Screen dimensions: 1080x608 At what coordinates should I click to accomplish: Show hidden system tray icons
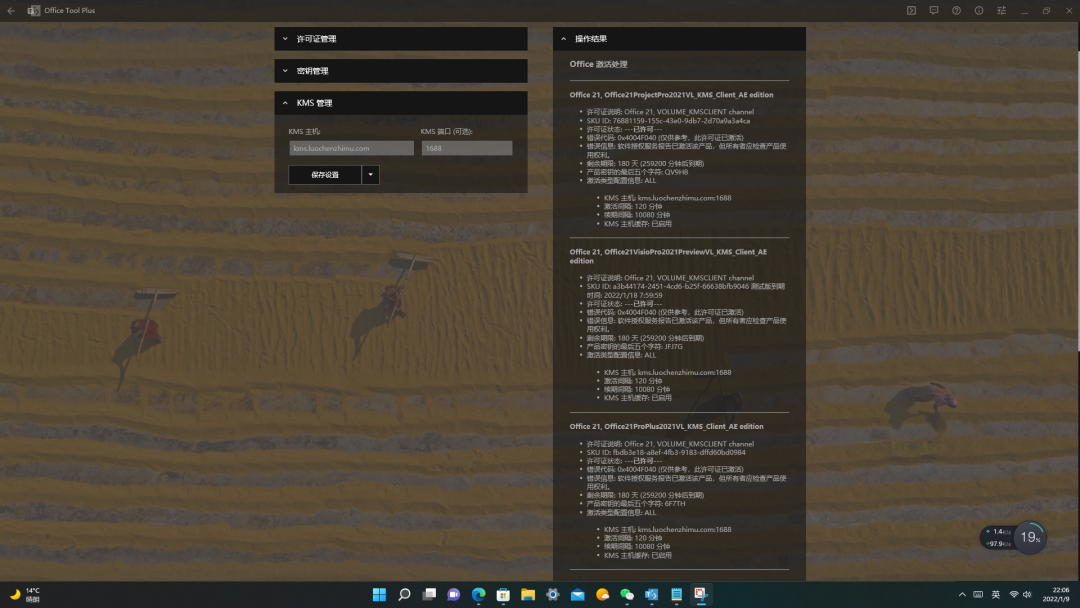pyautogui.click(x=962, y=594)
